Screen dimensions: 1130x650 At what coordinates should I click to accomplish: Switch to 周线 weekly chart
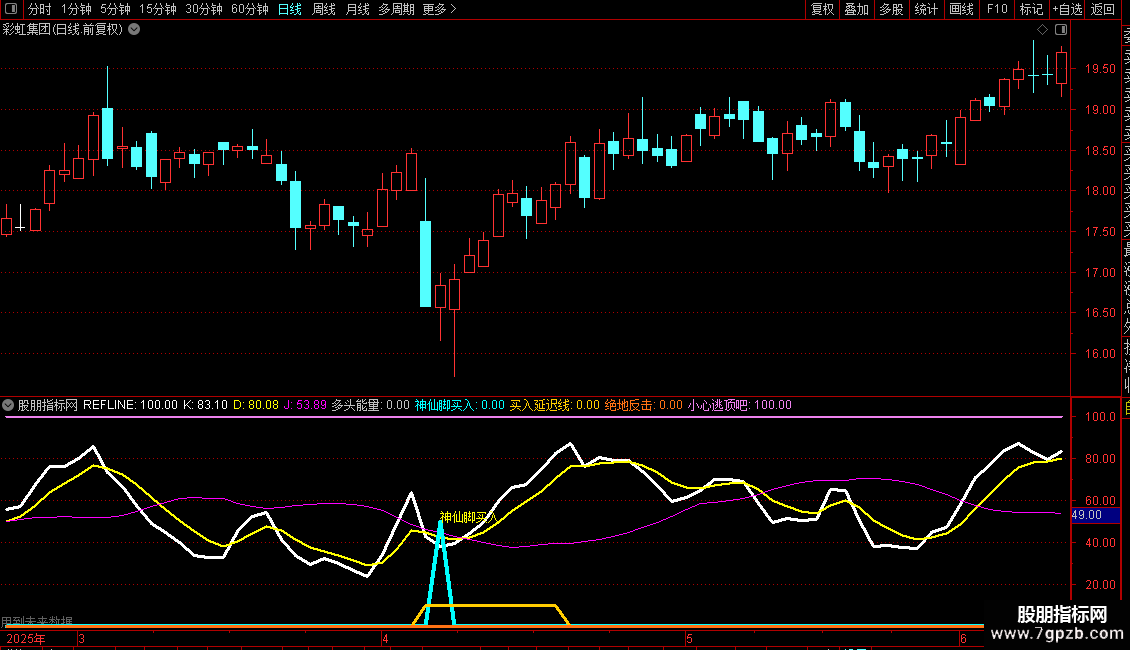(324, 9)
